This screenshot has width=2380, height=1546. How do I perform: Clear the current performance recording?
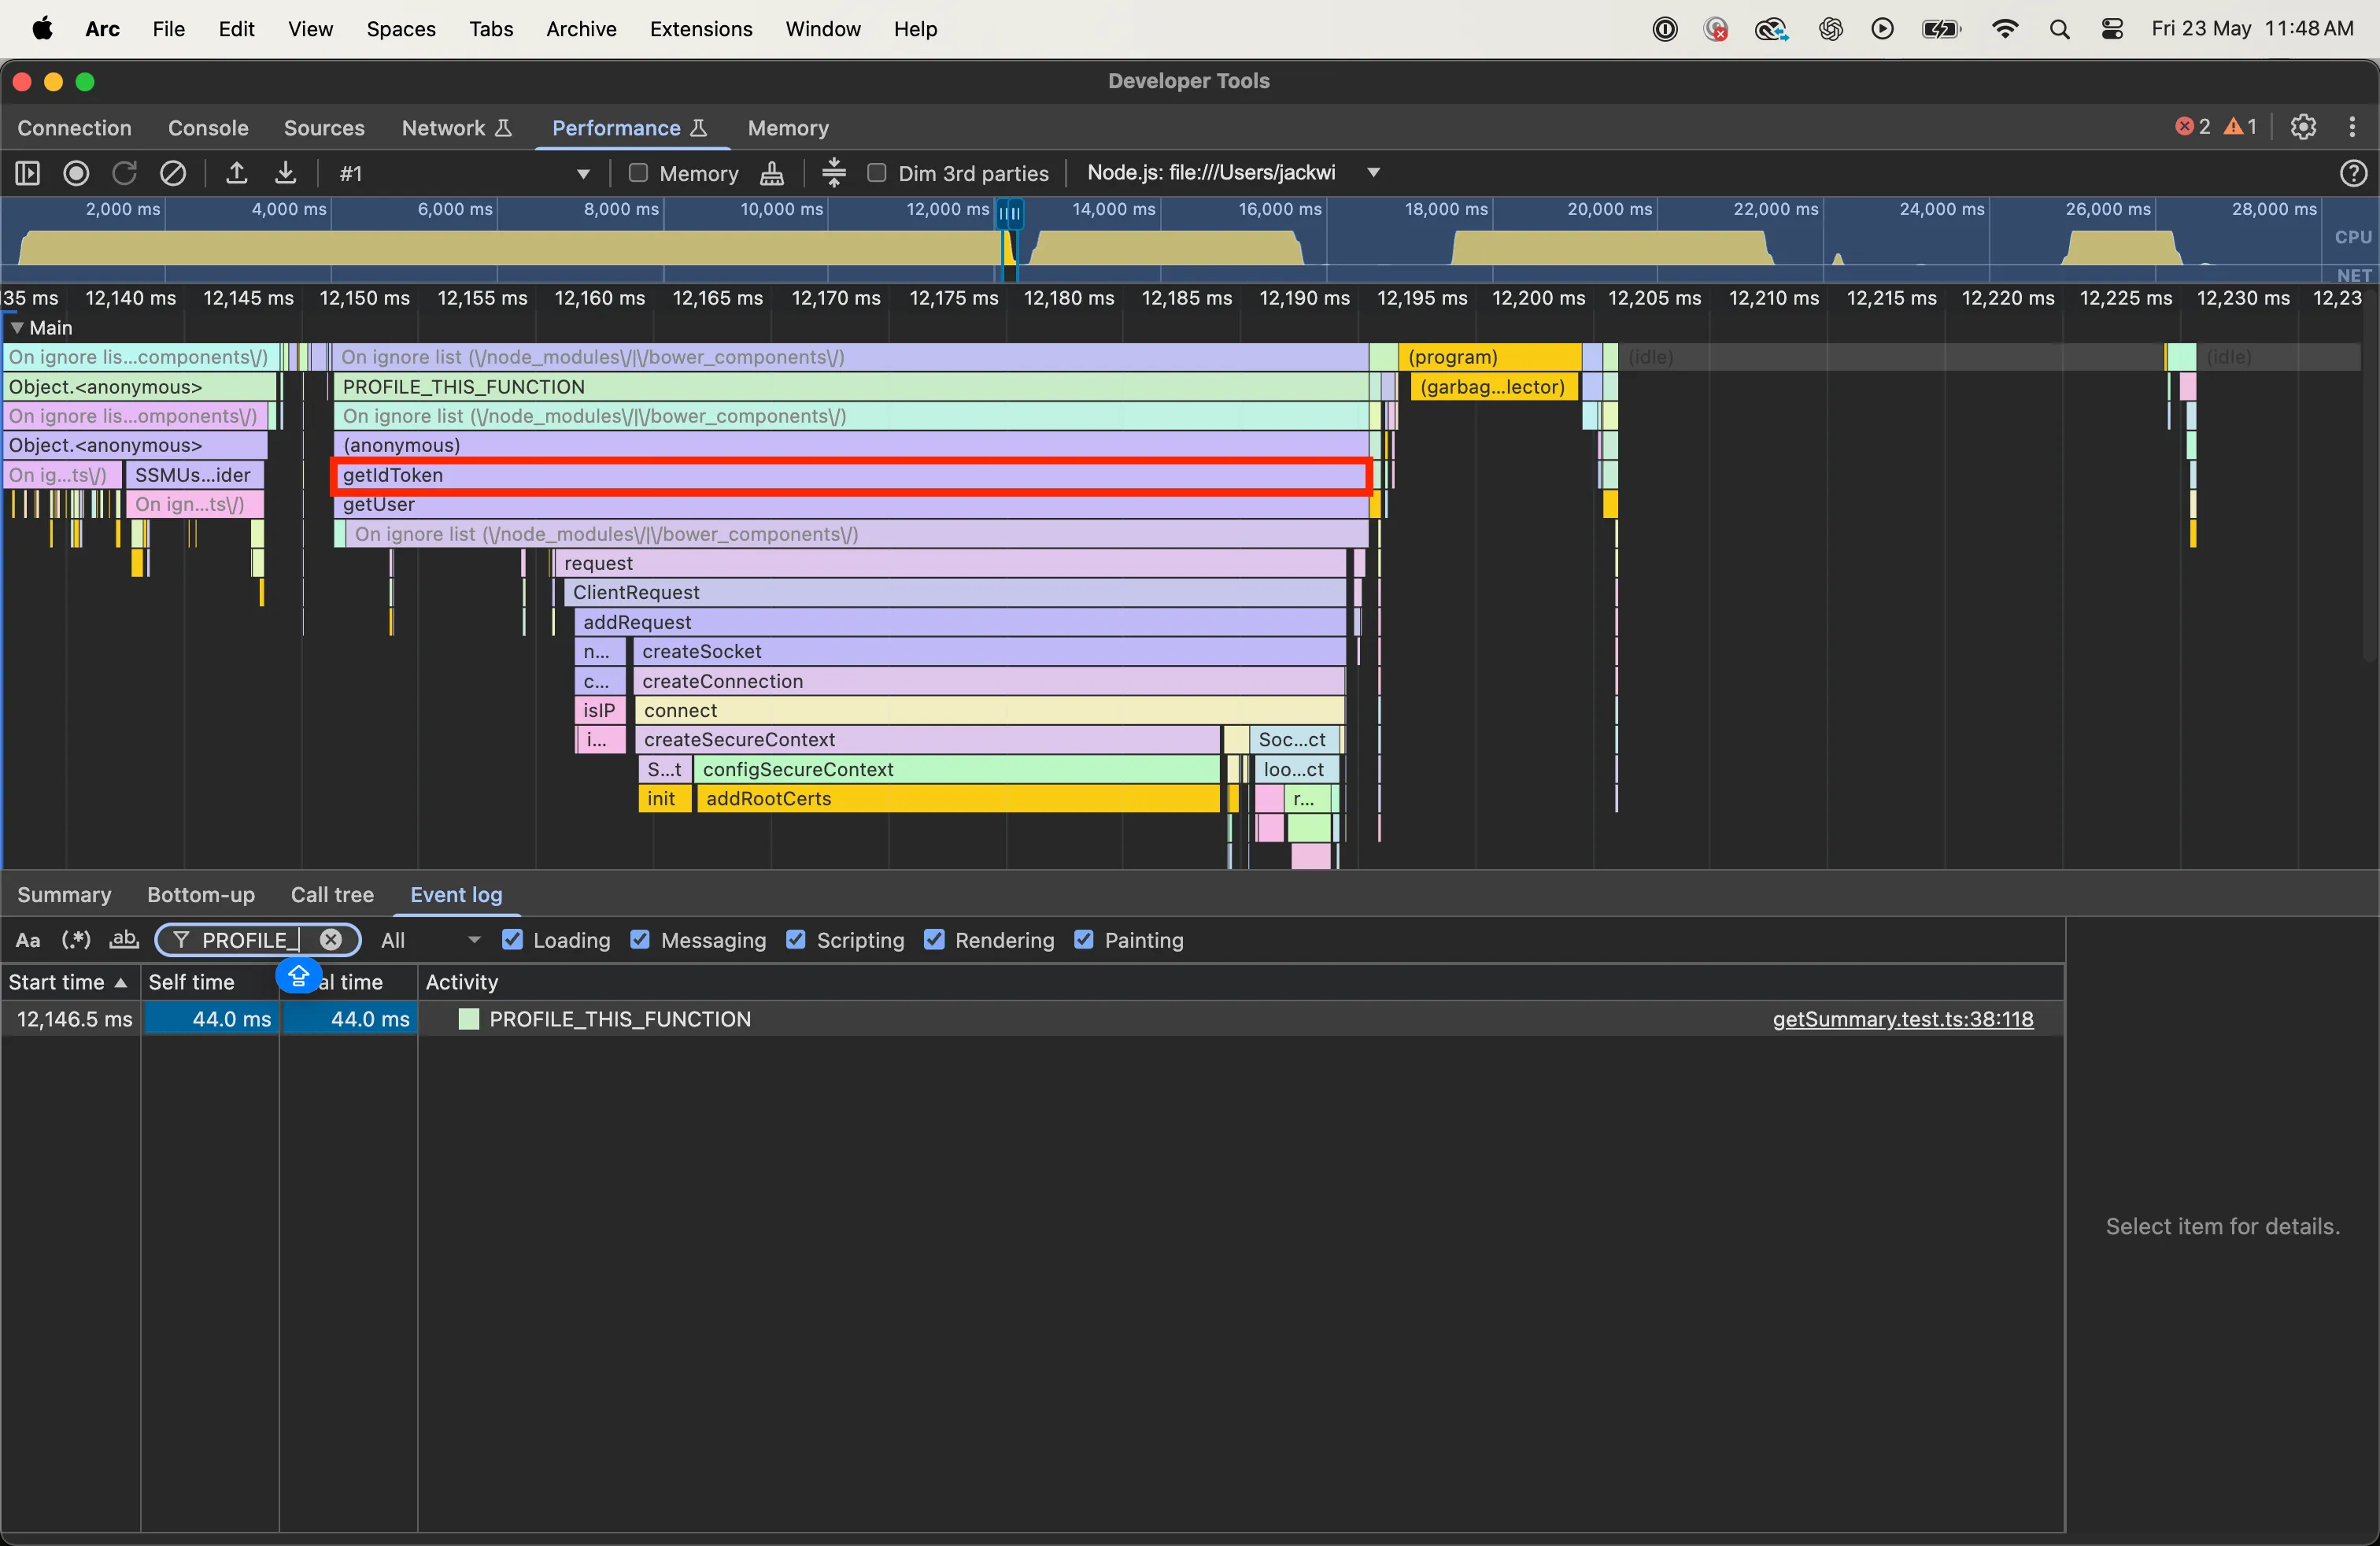(x=173, y=173)
